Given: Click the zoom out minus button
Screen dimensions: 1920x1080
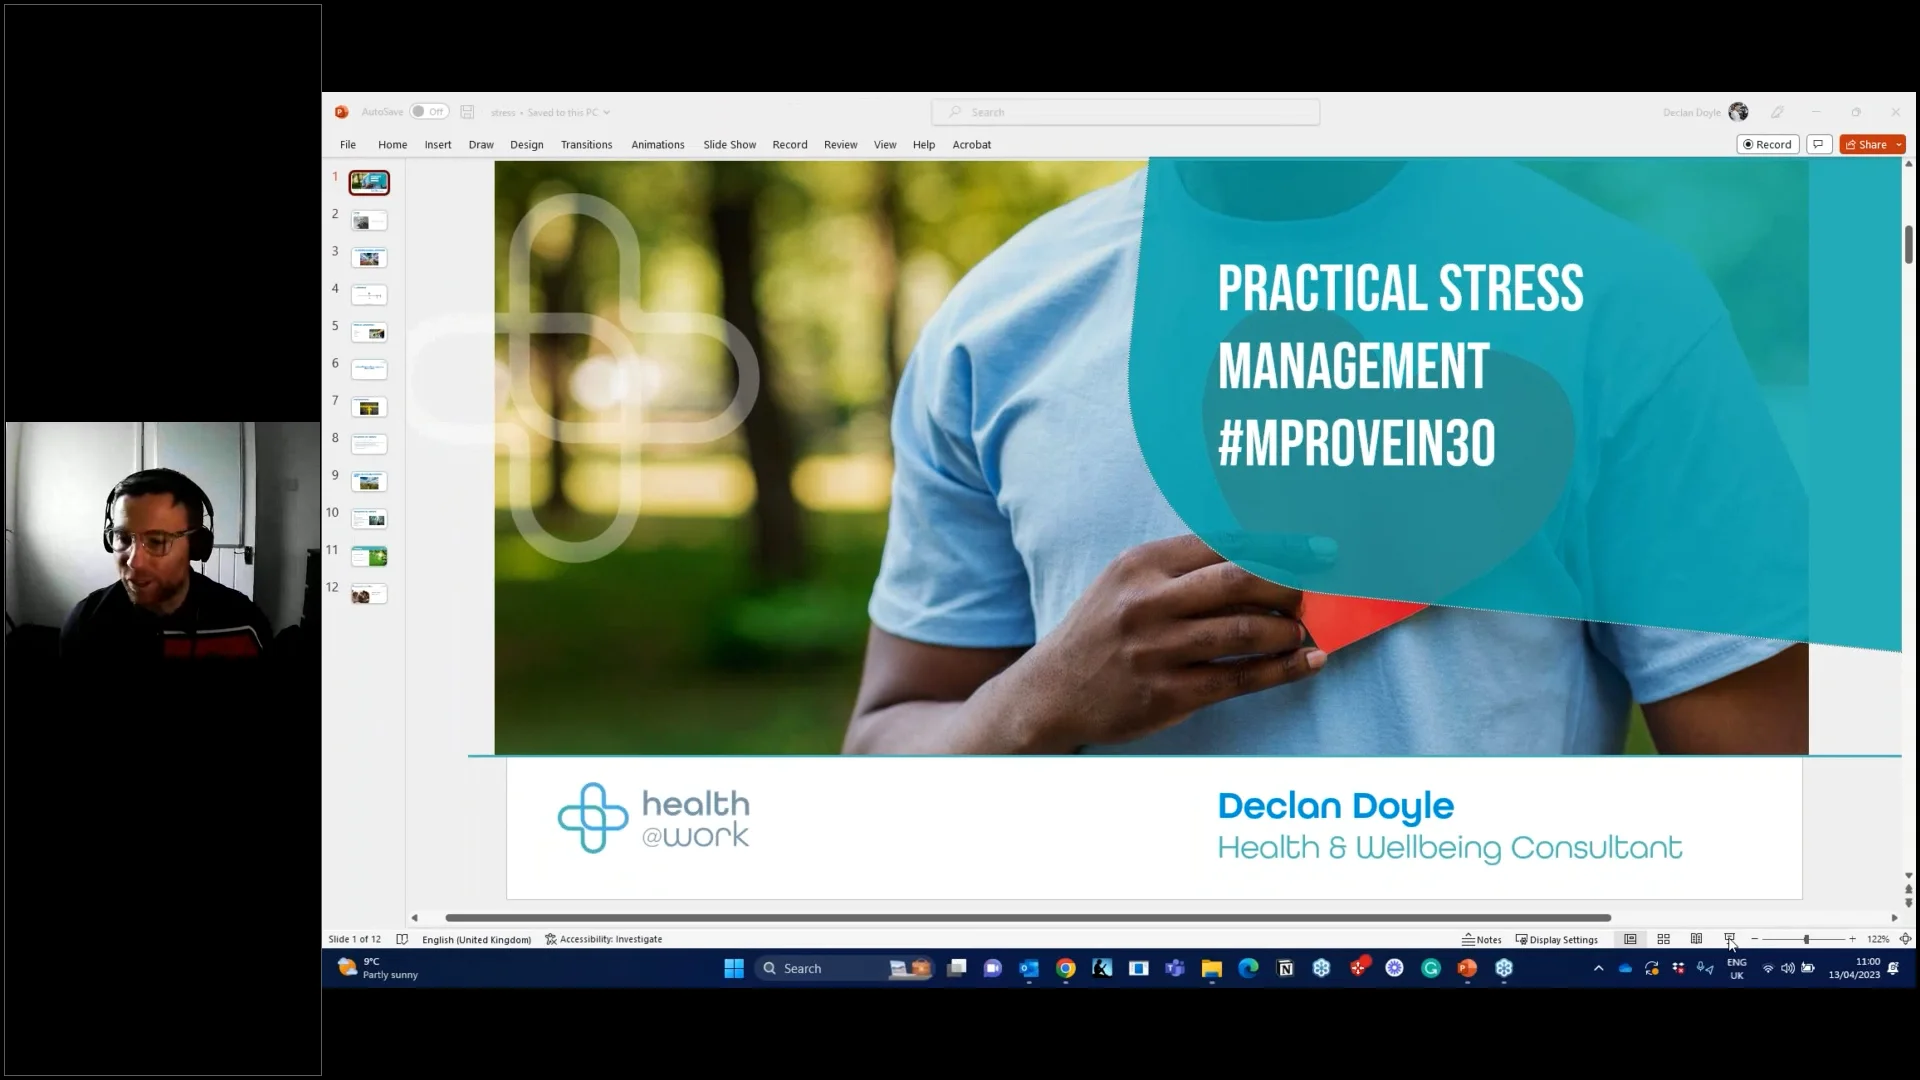Looking at the screenshot, I should coord(1754,939).
